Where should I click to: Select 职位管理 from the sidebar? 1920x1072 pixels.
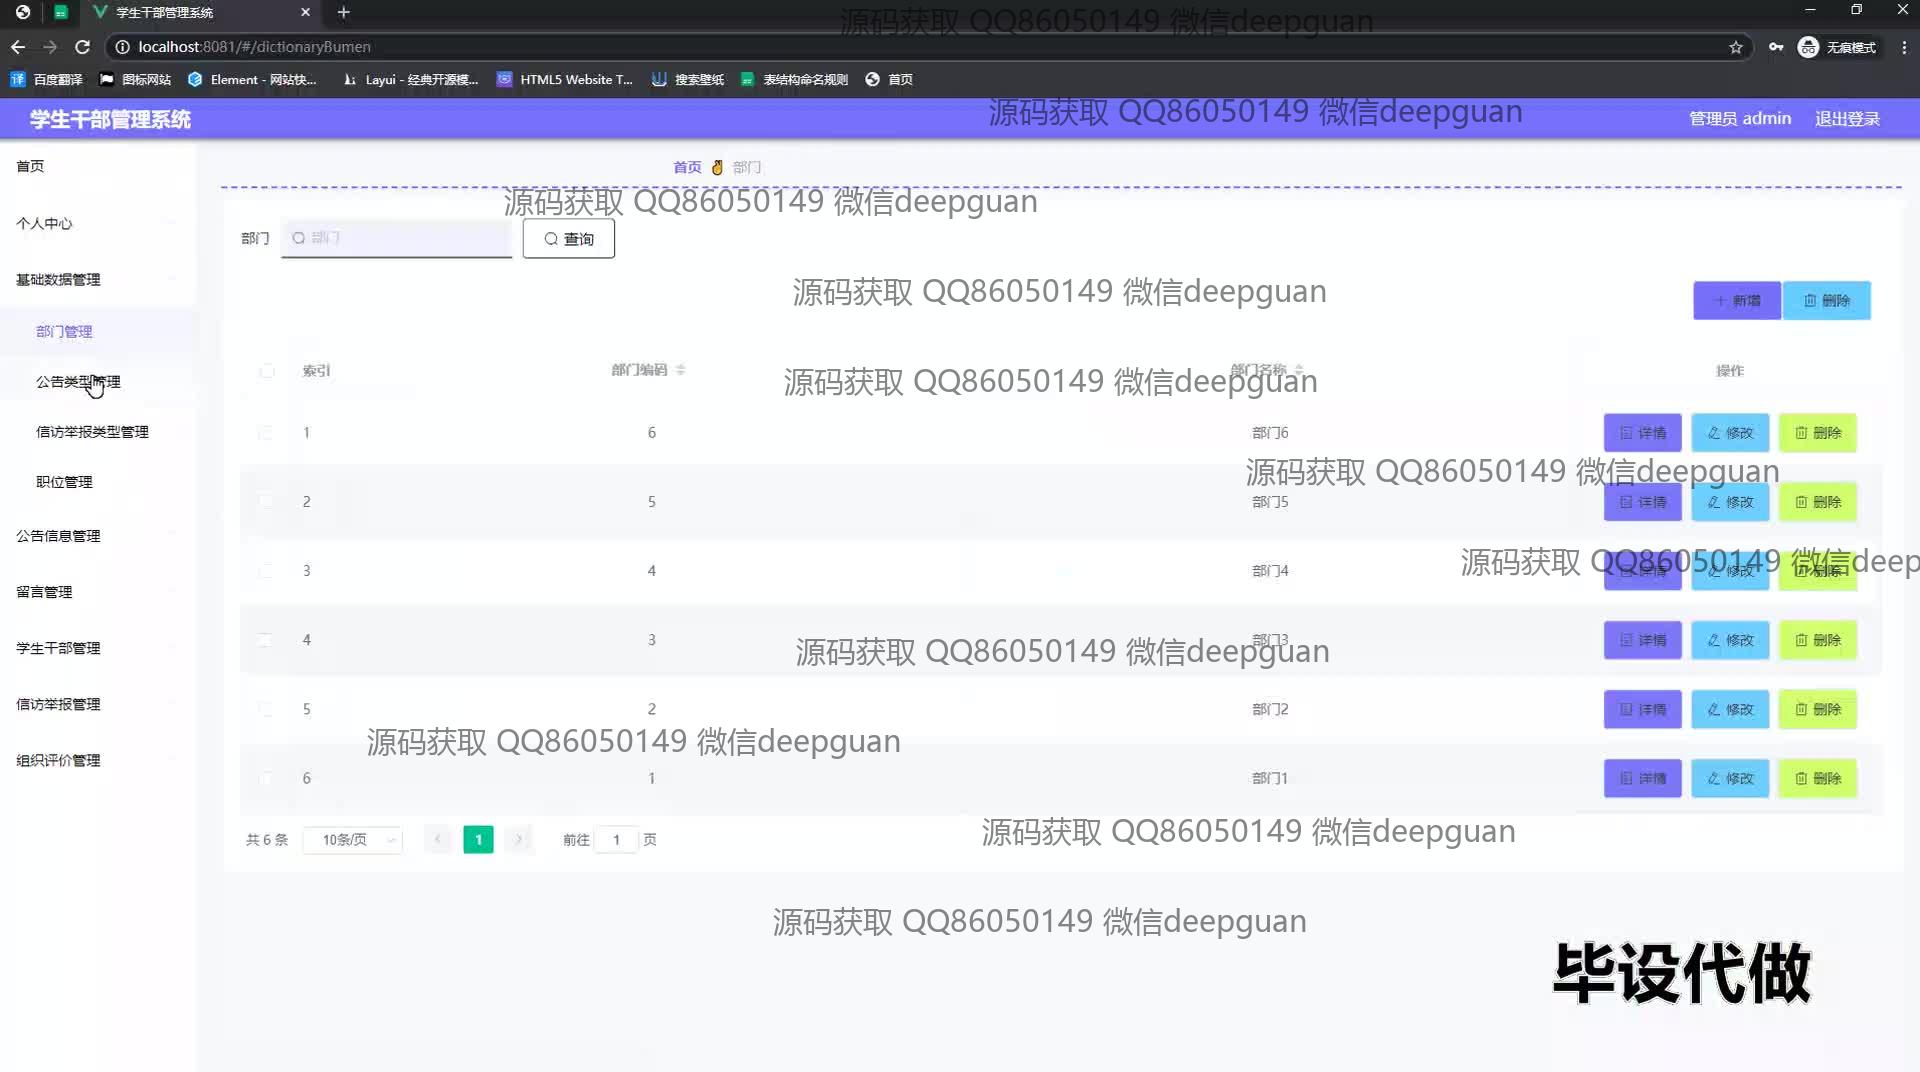point(64,482)
